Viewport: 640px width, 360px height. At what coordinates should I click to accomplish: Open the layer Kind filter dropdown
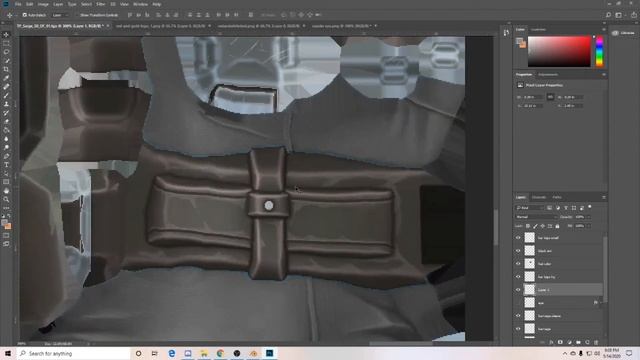(x=529, y=208)
